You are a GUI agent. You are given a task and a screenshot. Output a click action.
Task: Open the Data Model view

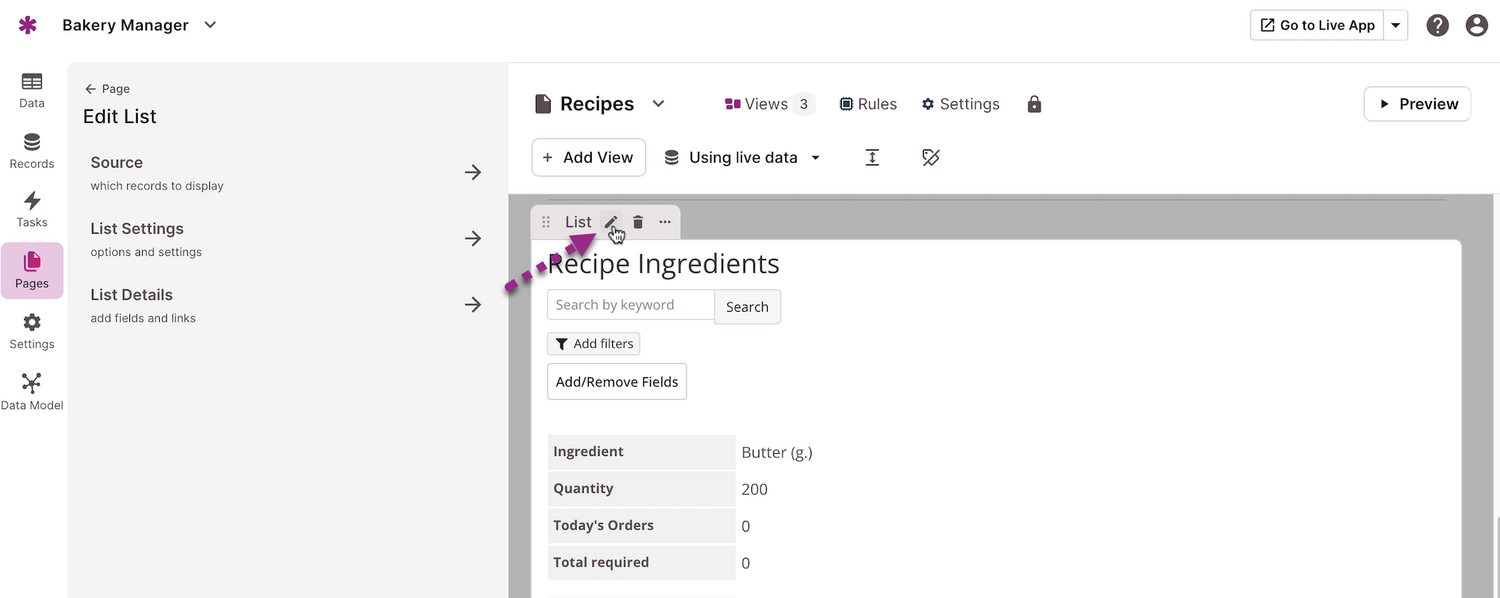(32, 392)
